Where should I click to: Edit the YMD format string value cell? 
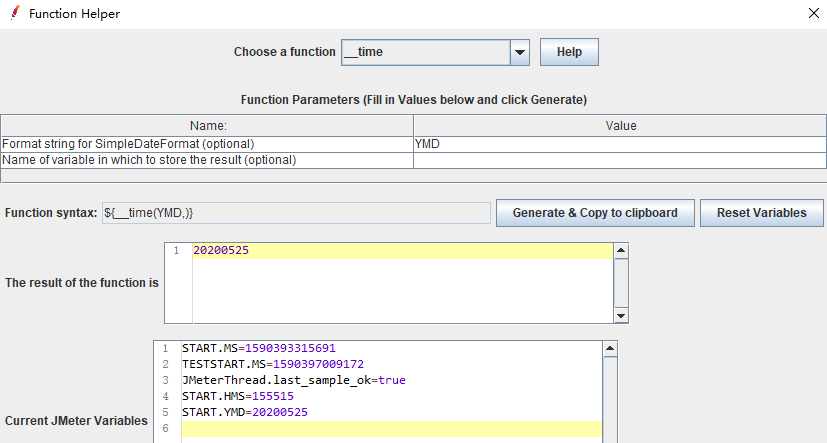click(619, 143)
